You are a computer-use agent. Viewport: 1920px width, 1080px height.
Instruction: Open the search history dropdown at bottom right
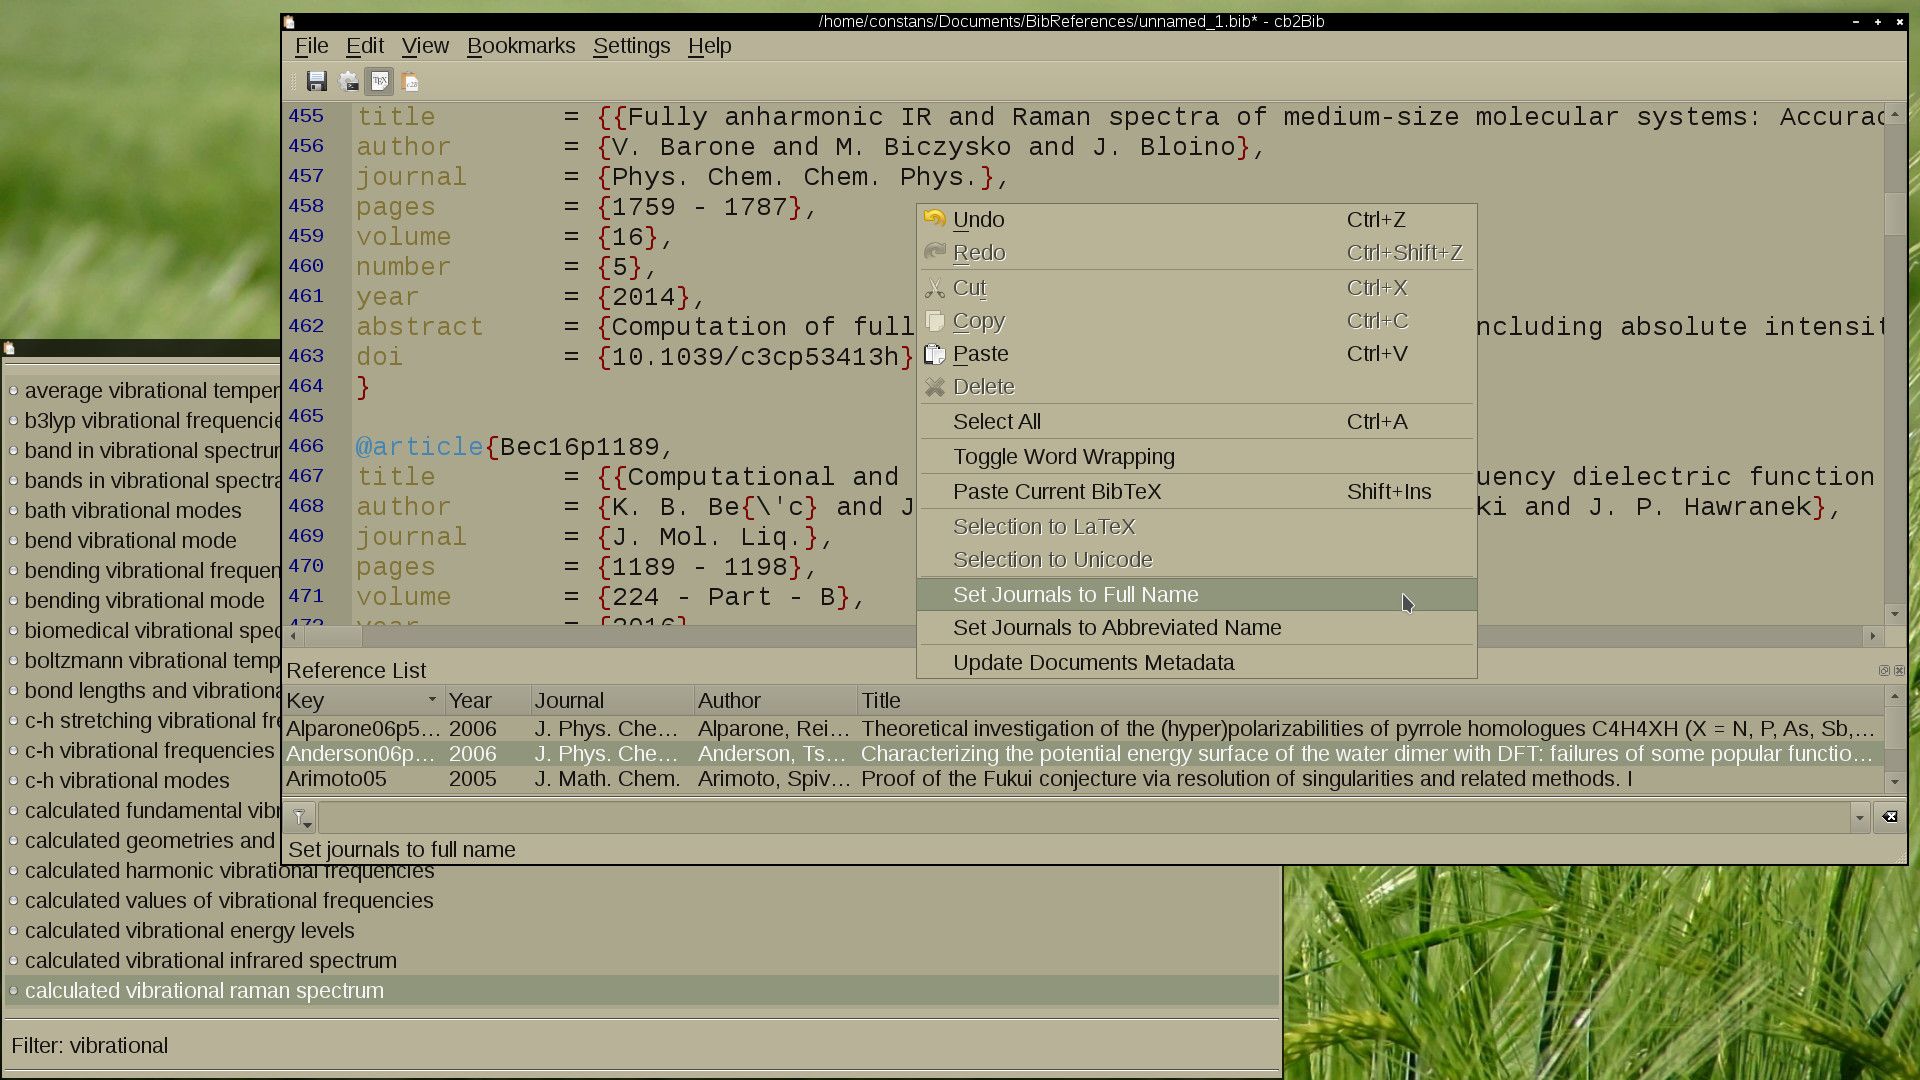click(x=1859, y=817)
